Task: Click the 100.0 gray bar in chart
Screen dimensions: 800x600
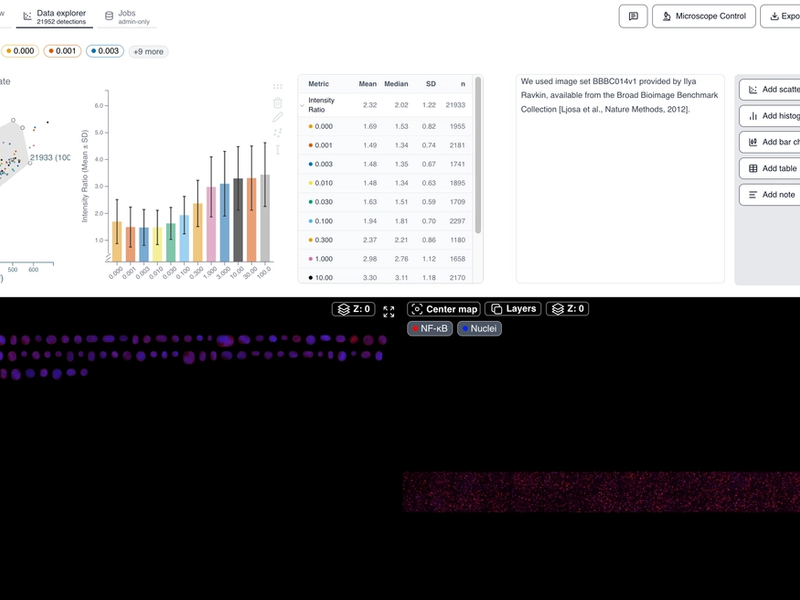Action: point(265,218)
